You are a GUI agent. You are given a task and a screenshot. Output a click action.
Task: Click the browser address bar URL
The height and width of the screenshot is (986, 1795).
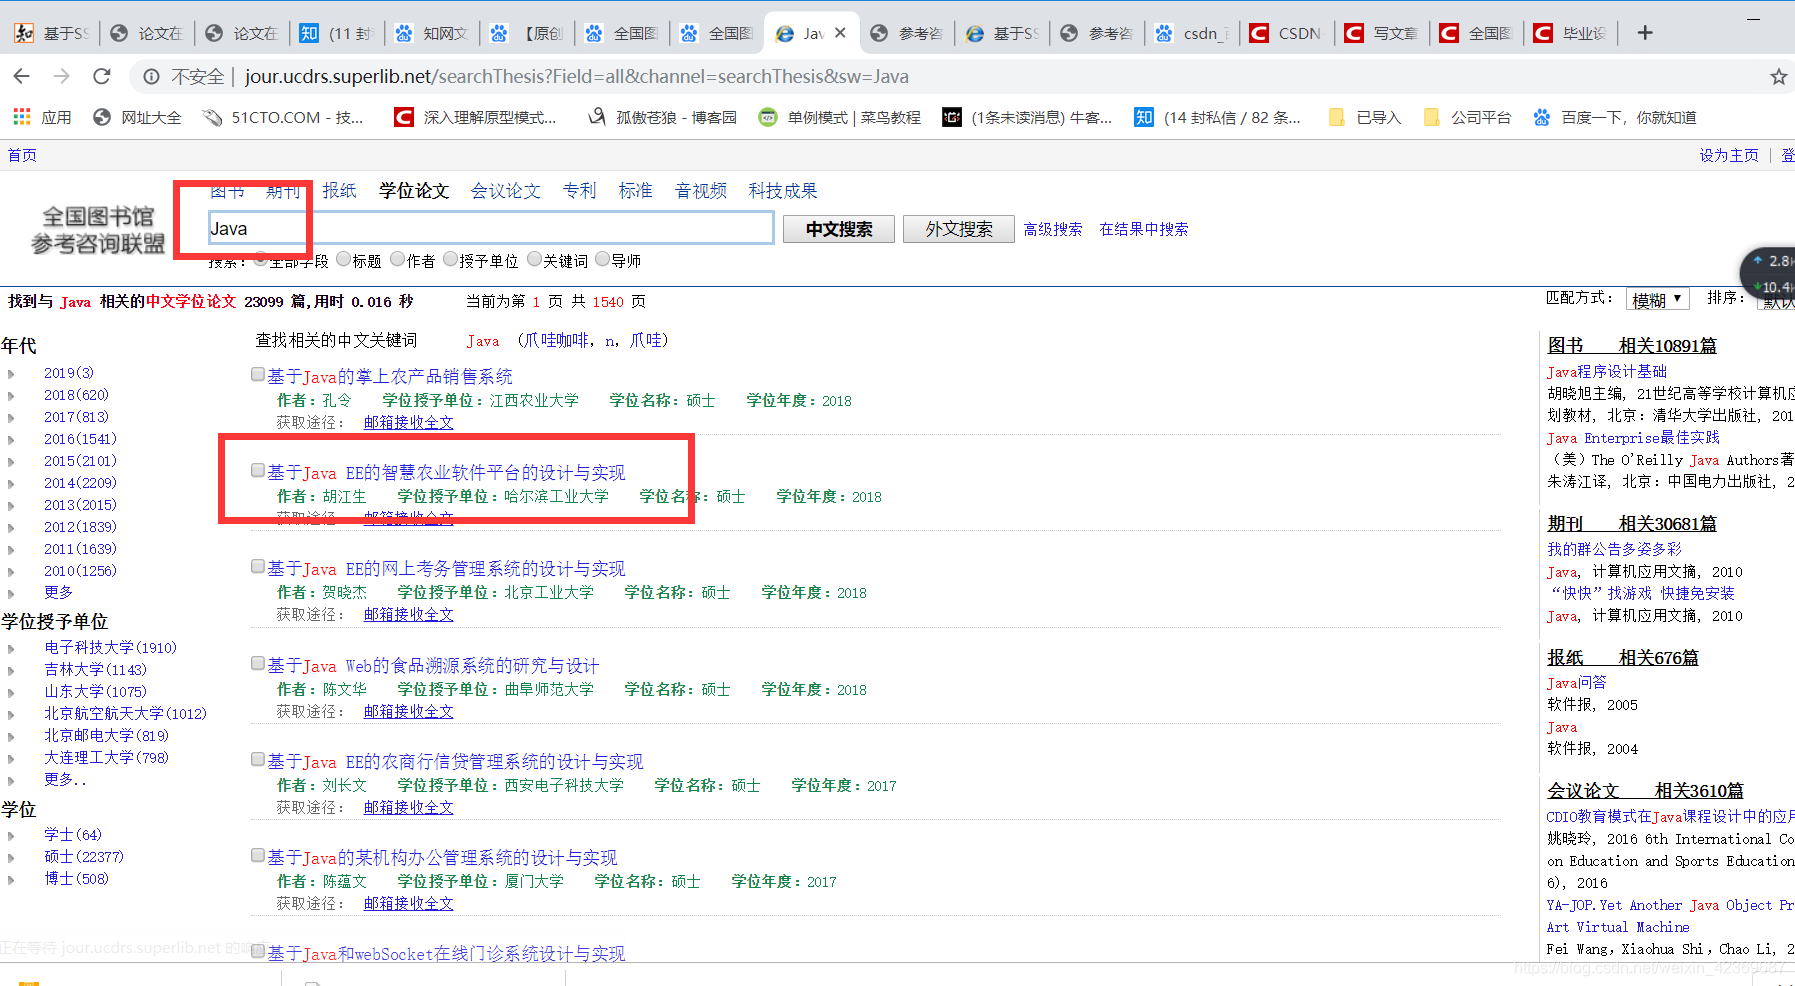[577, 76]
